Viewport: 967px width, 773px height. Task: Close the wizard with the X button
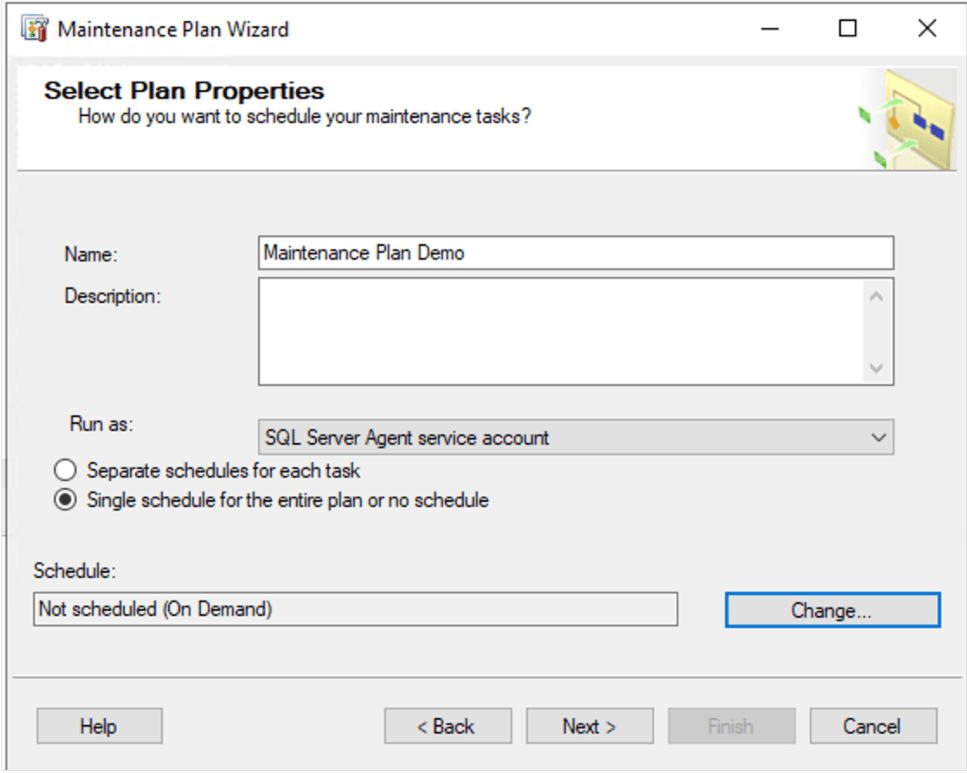tap(927, 29)
